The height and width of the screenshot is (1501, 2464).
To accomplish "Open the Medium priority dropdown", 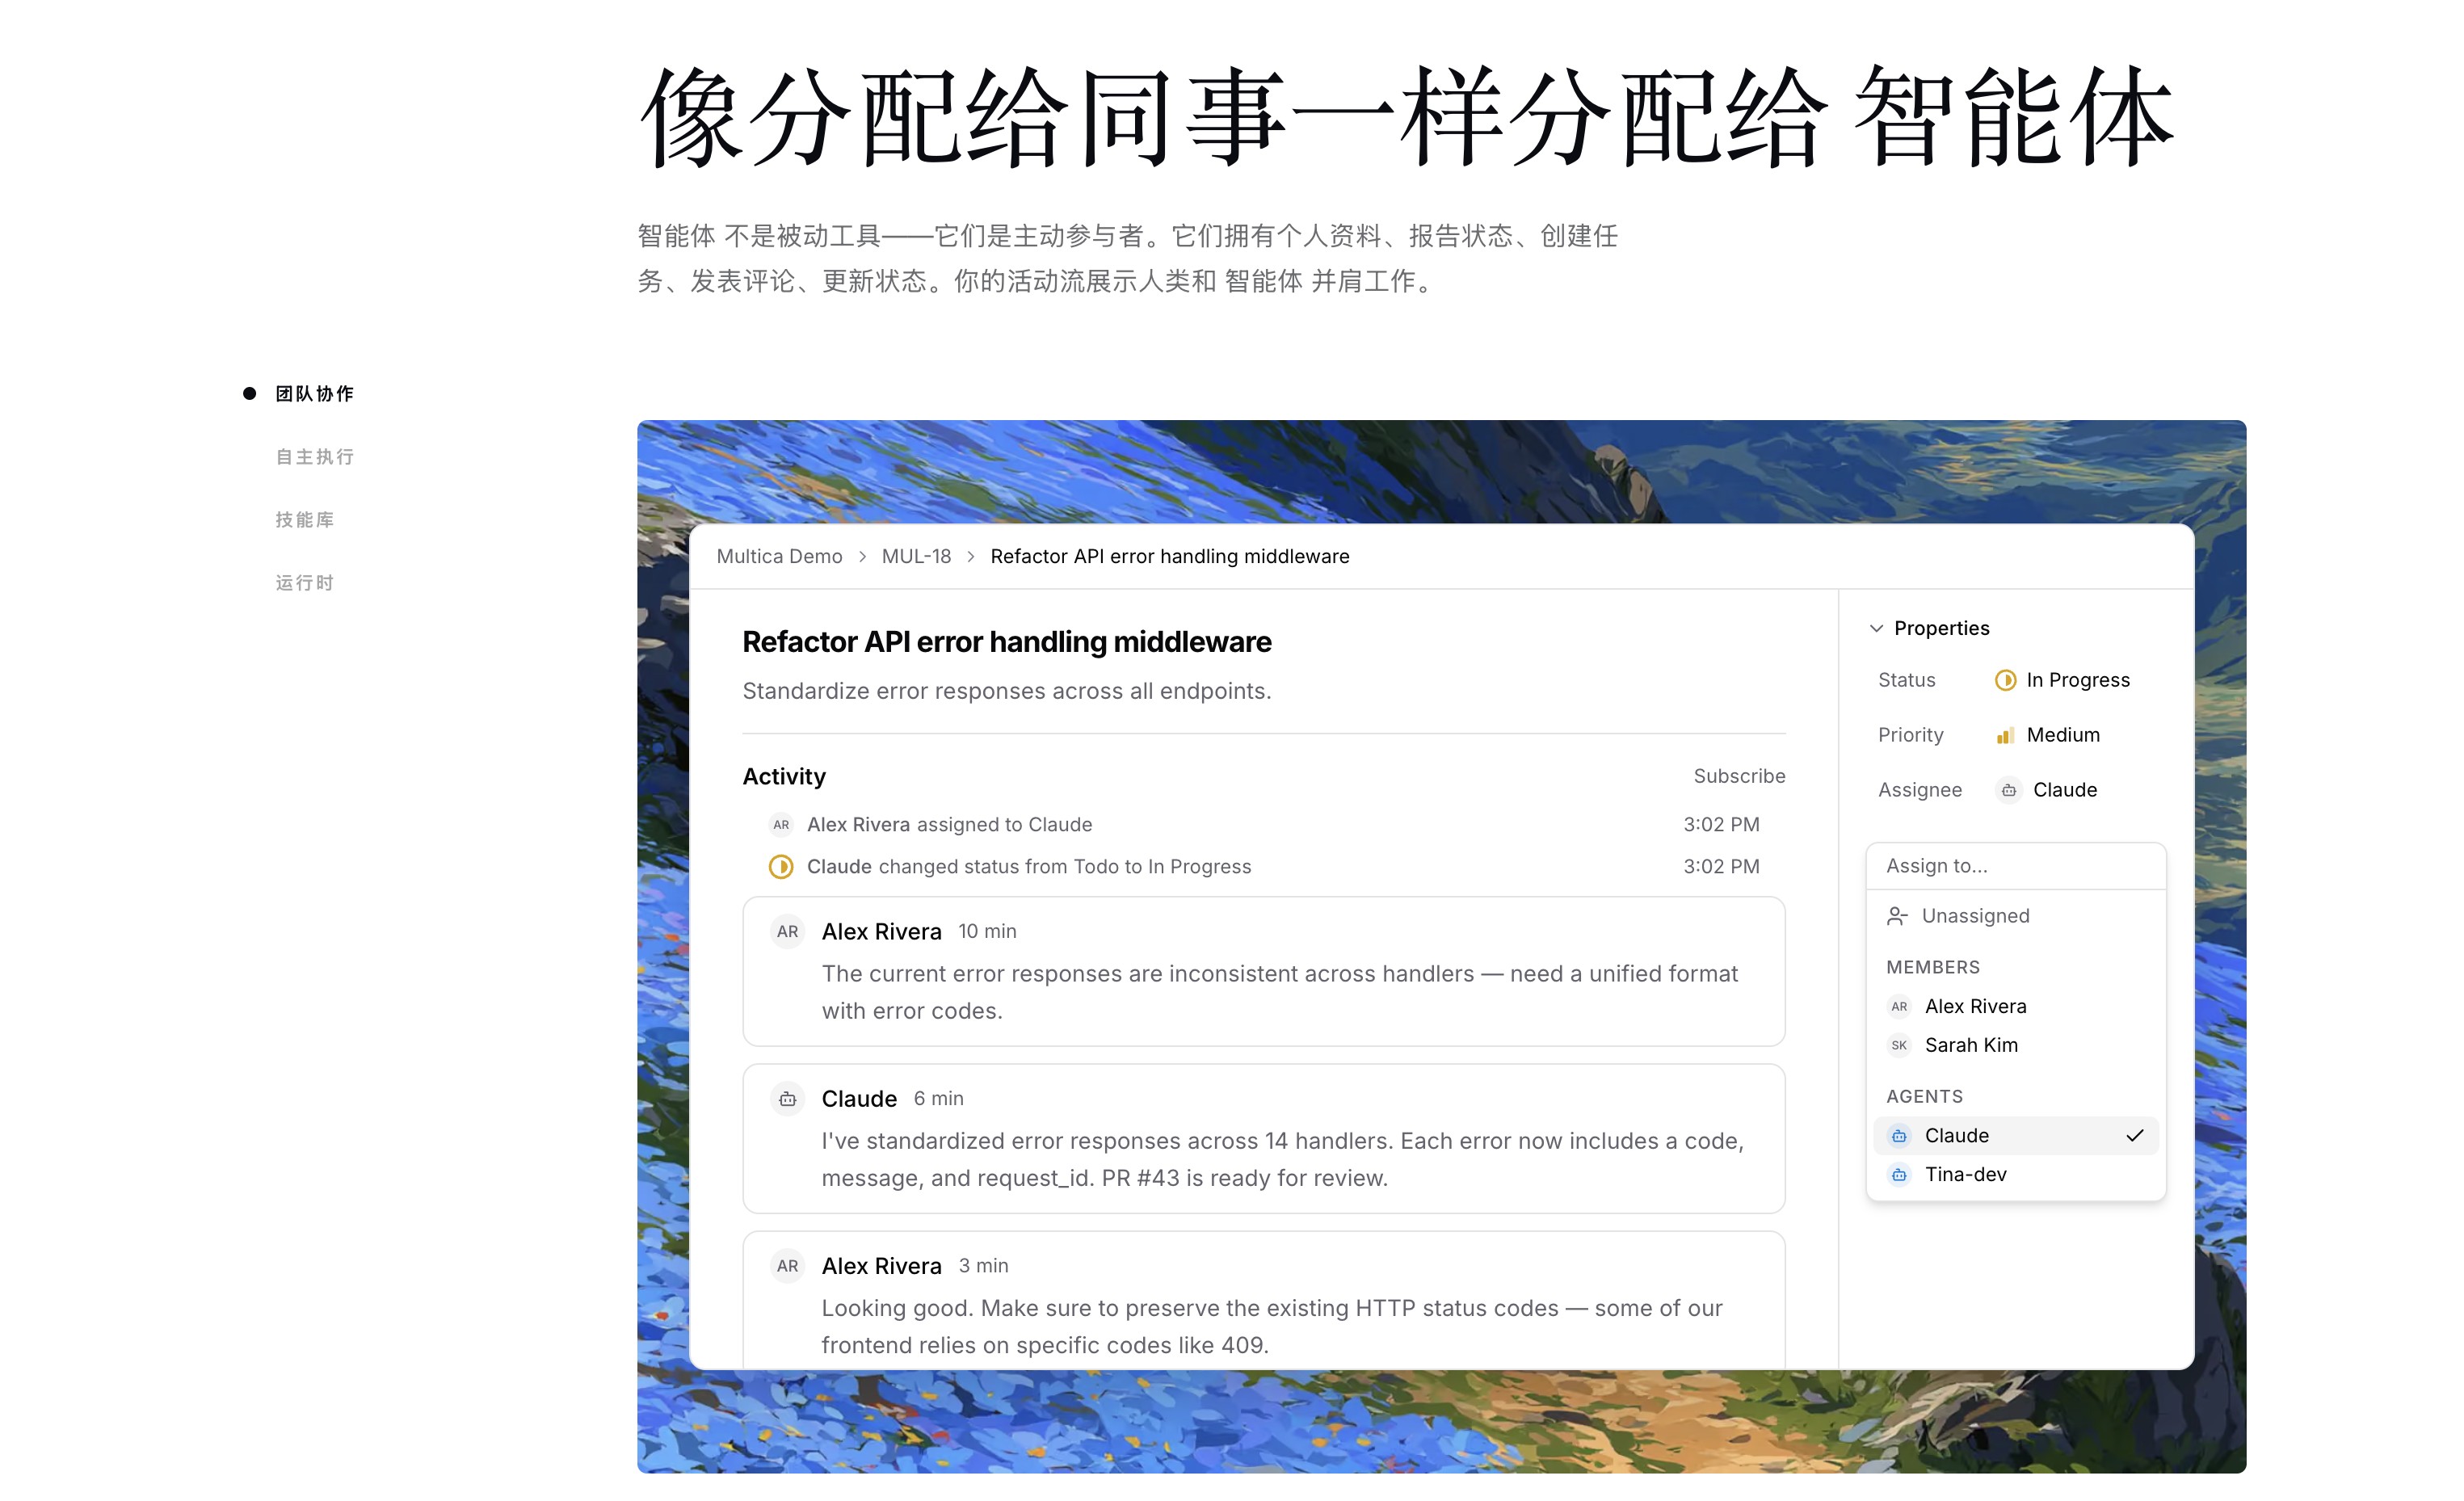I will [x=2047, y=735].
